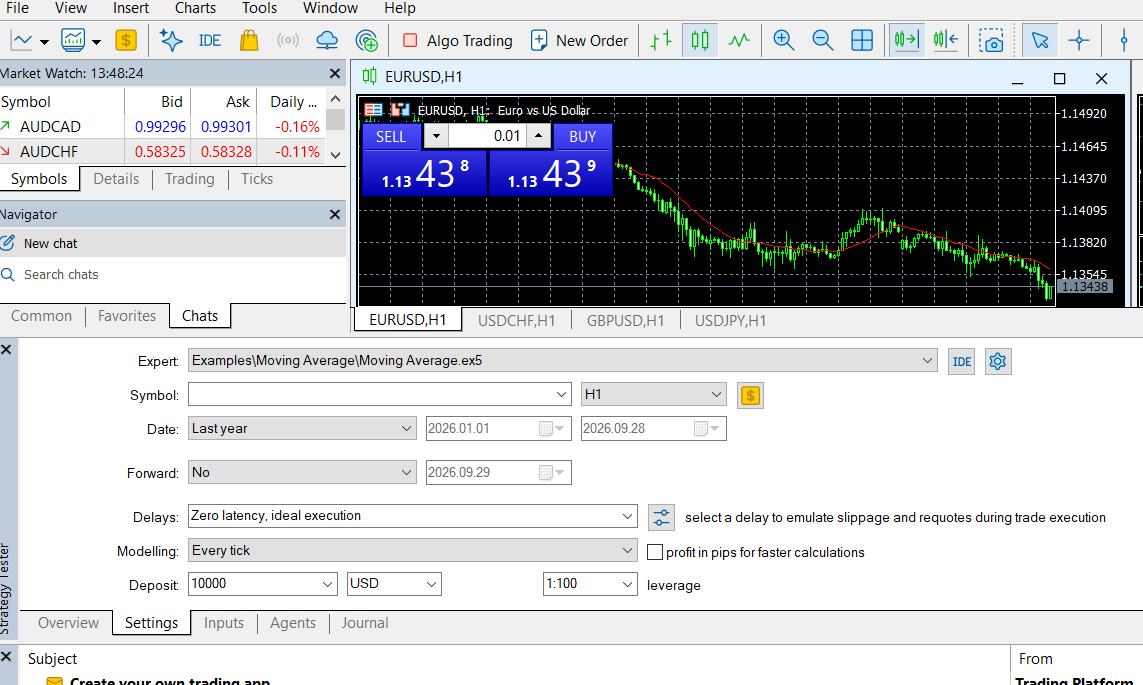Image resolution: width=1143 pixels, height=685 pixels.
Task: Zoom in on the chart
Action: [x=784, y=40]
